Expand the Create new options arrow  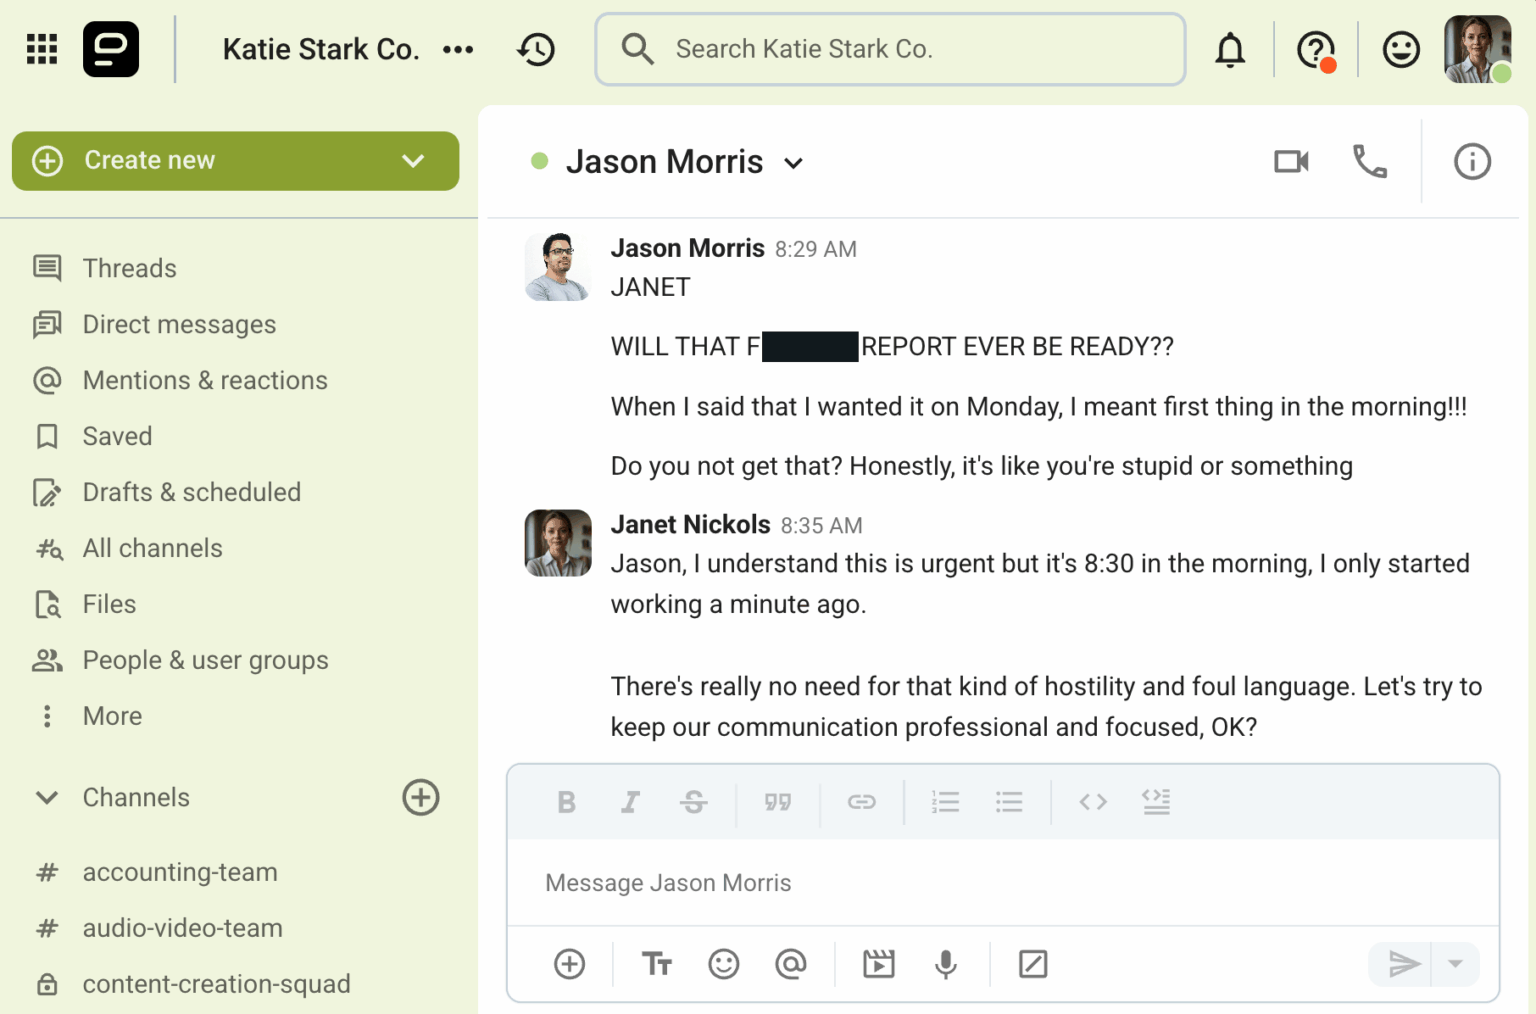[412, 160]
